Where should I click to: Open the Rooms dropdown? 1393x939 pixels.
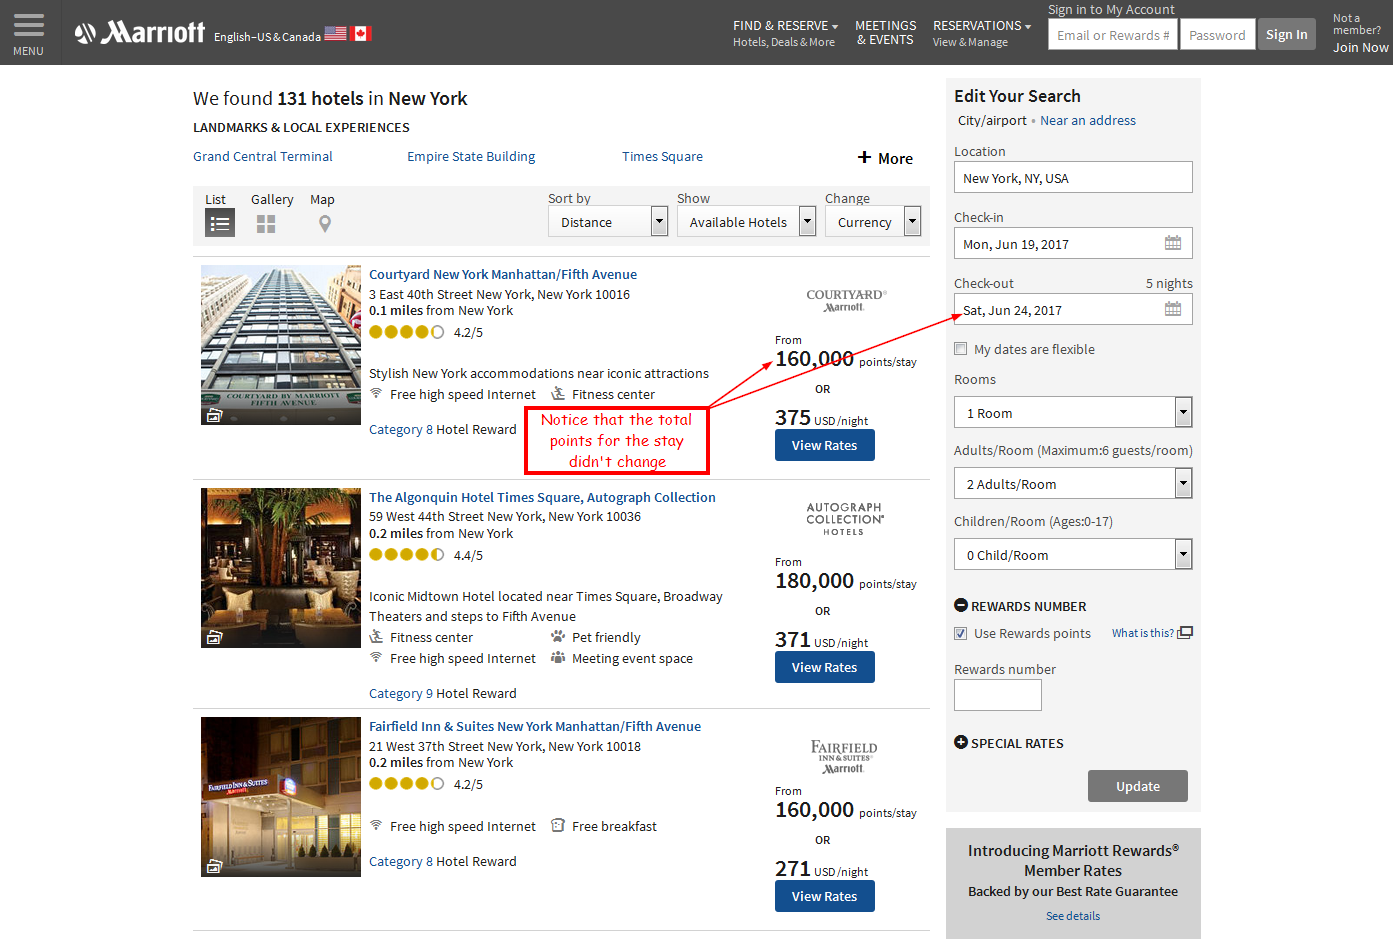pyautogui.click(x=1073, y=413)
